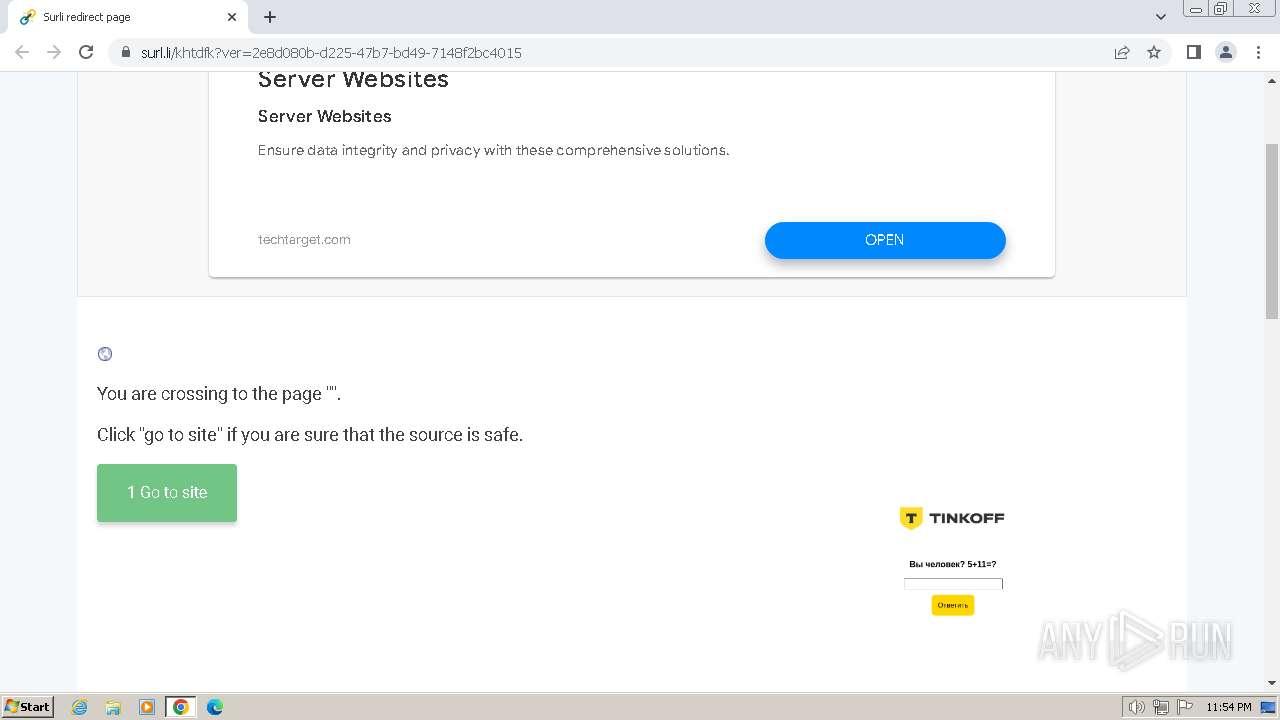Open the tab search dropdown arrow
1280x720 pixels.
click(1161, 17)
